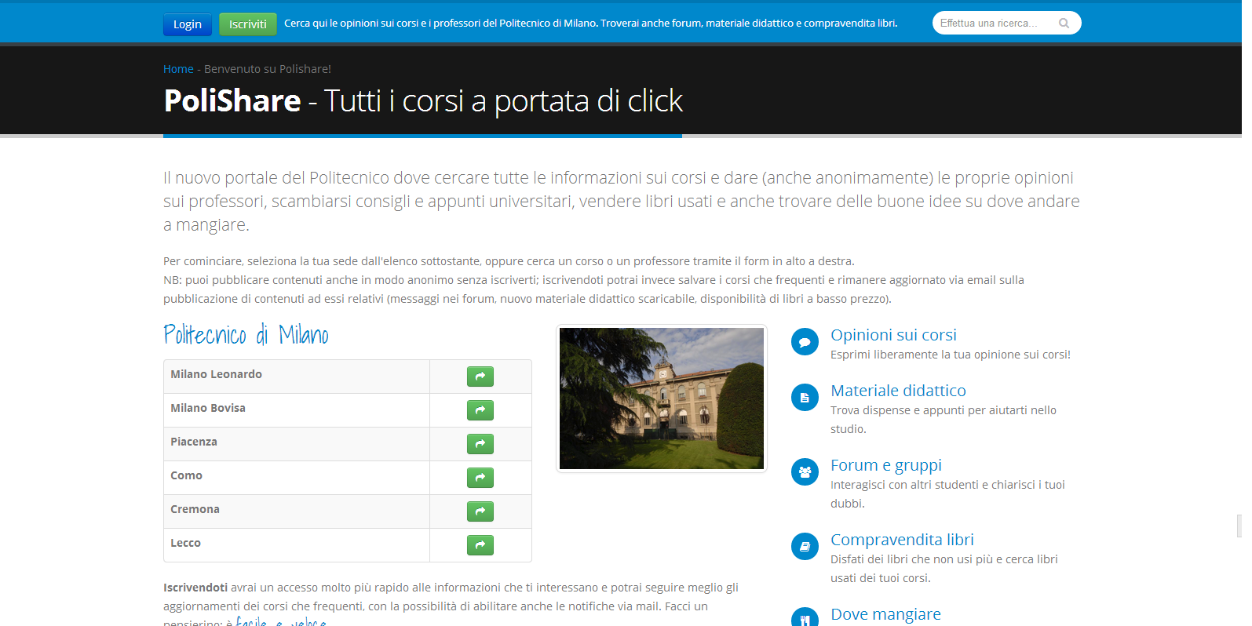1252x626 pixels.
Task: Click the green Iscriviti button
Action: [x=248, y=24]
